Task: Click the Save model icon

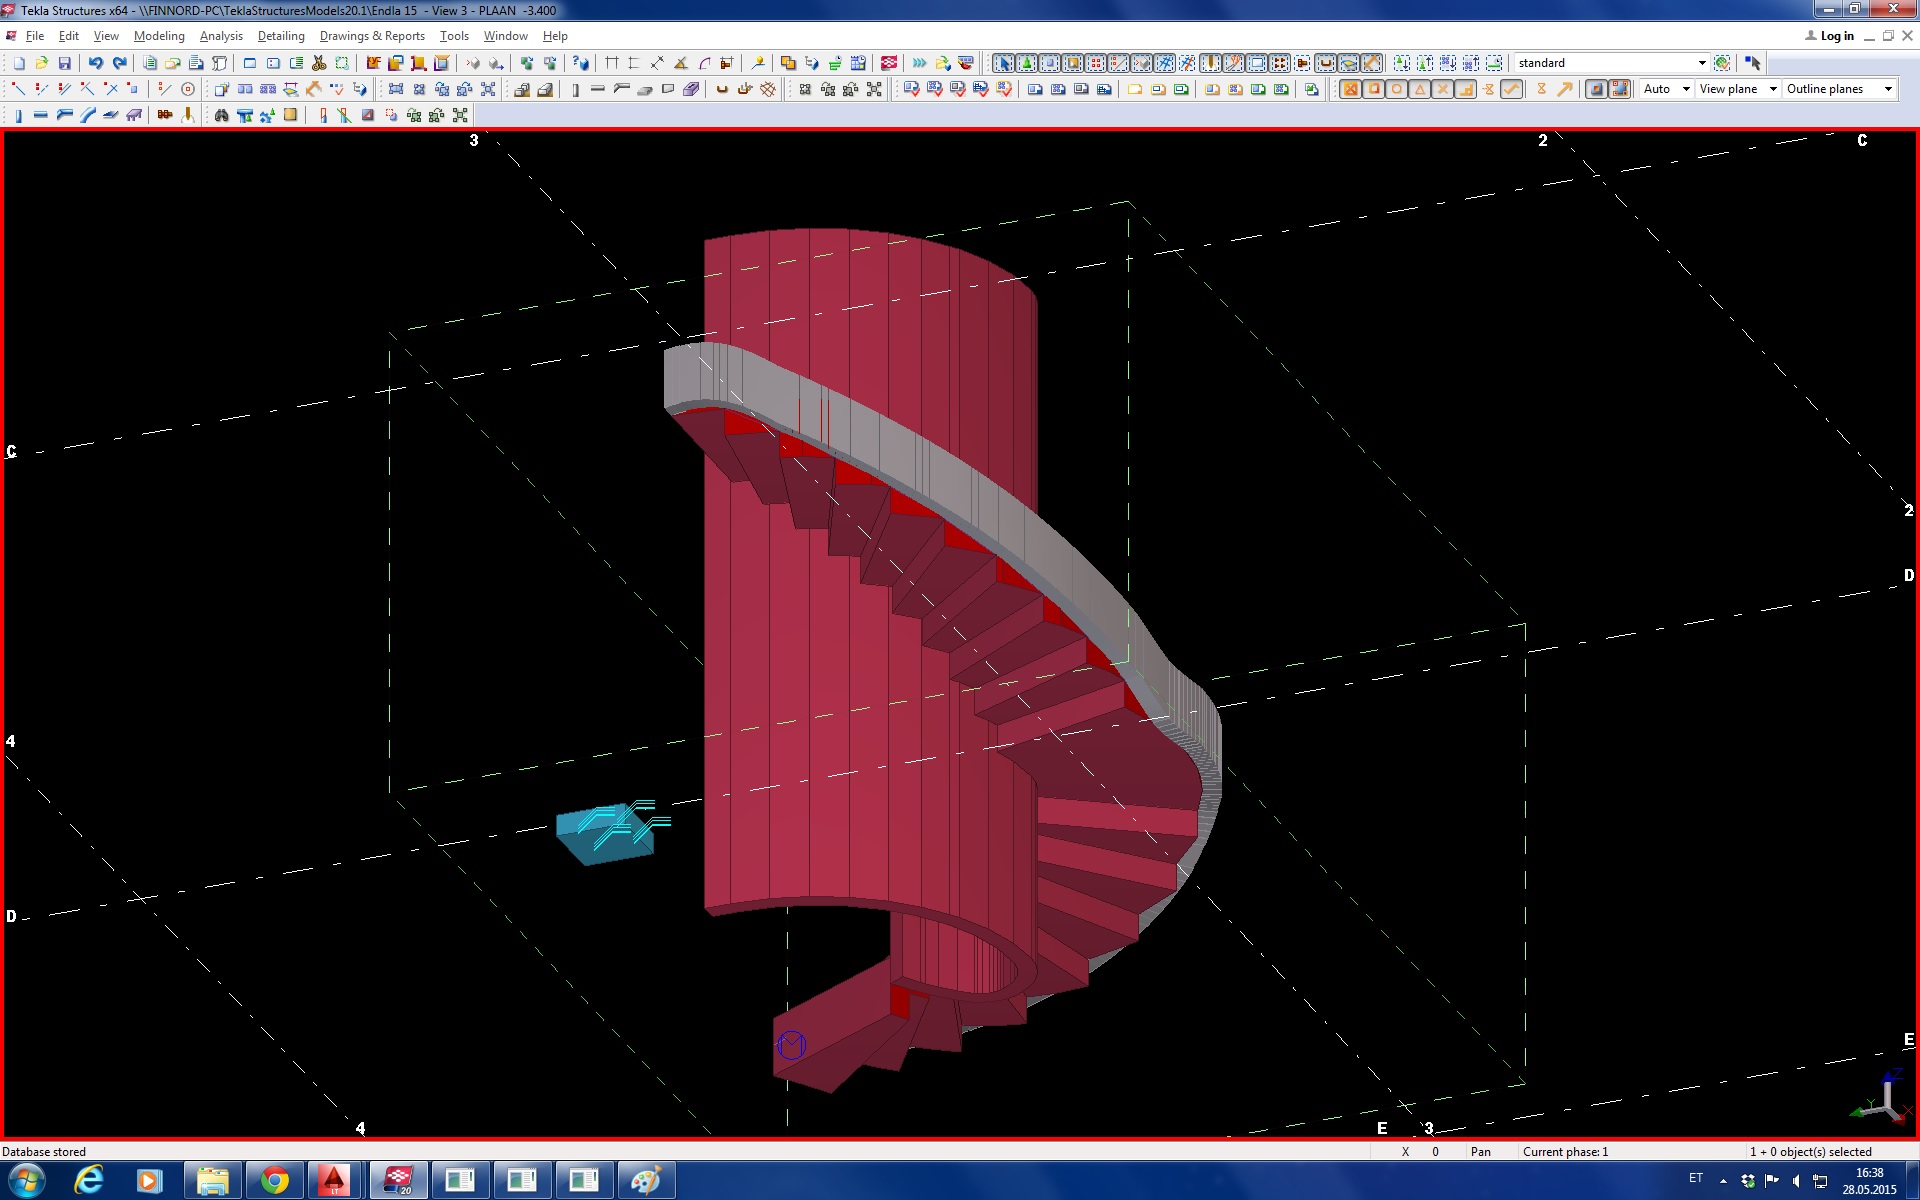Action: 65,63
